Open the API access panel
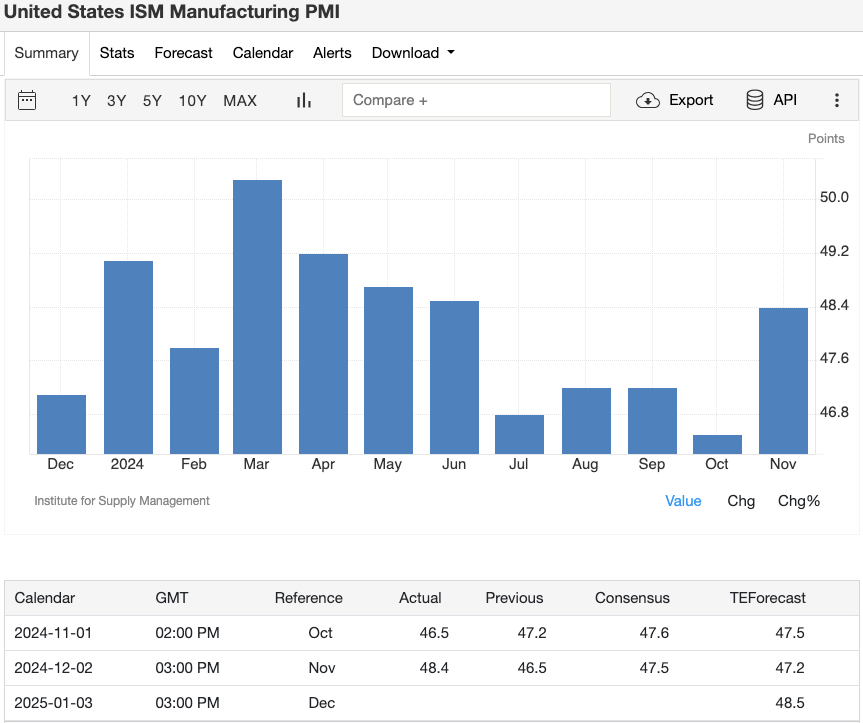The width and height of the screenshot is (863, 723). coord(770,100)
